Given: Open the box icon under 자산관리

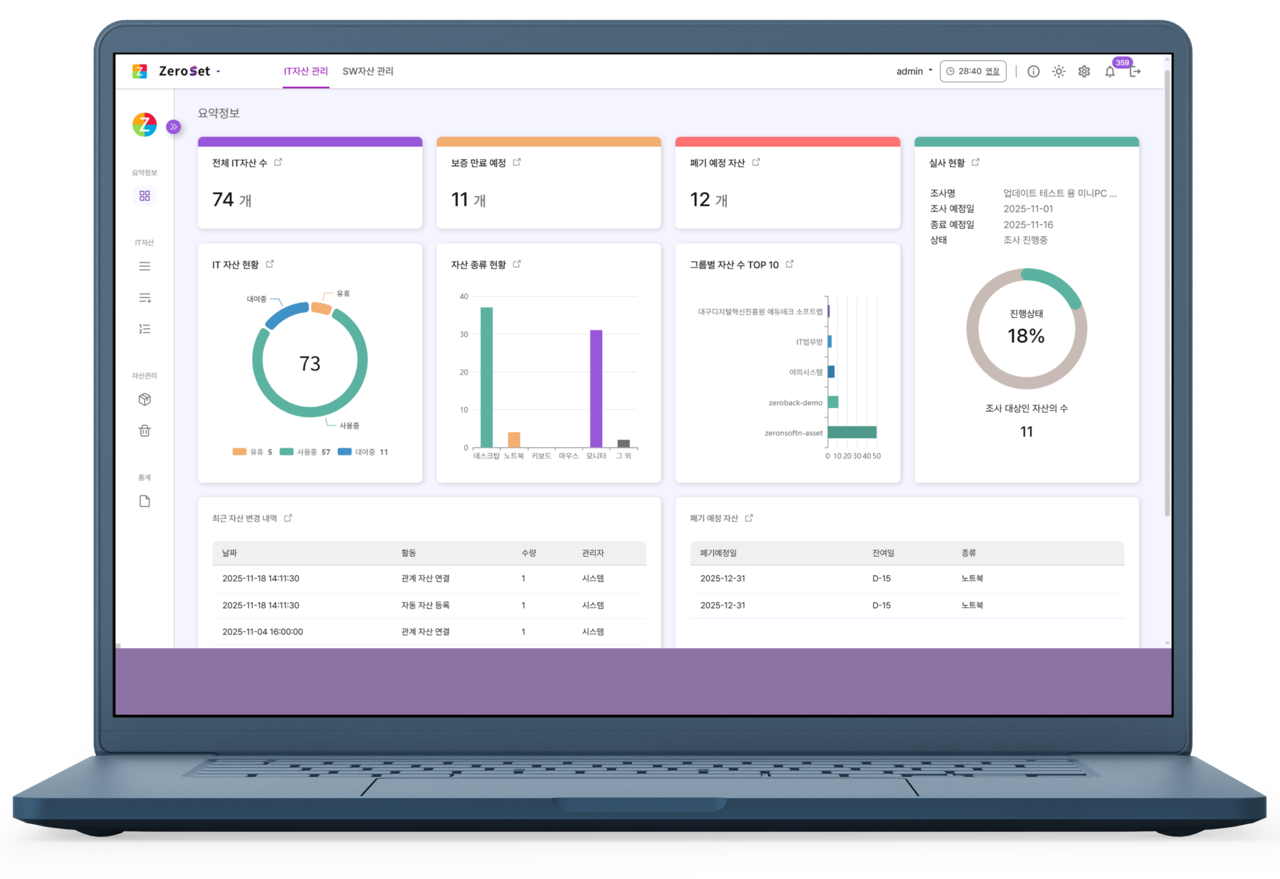Looking at the screenshot, I should point(145,400).
